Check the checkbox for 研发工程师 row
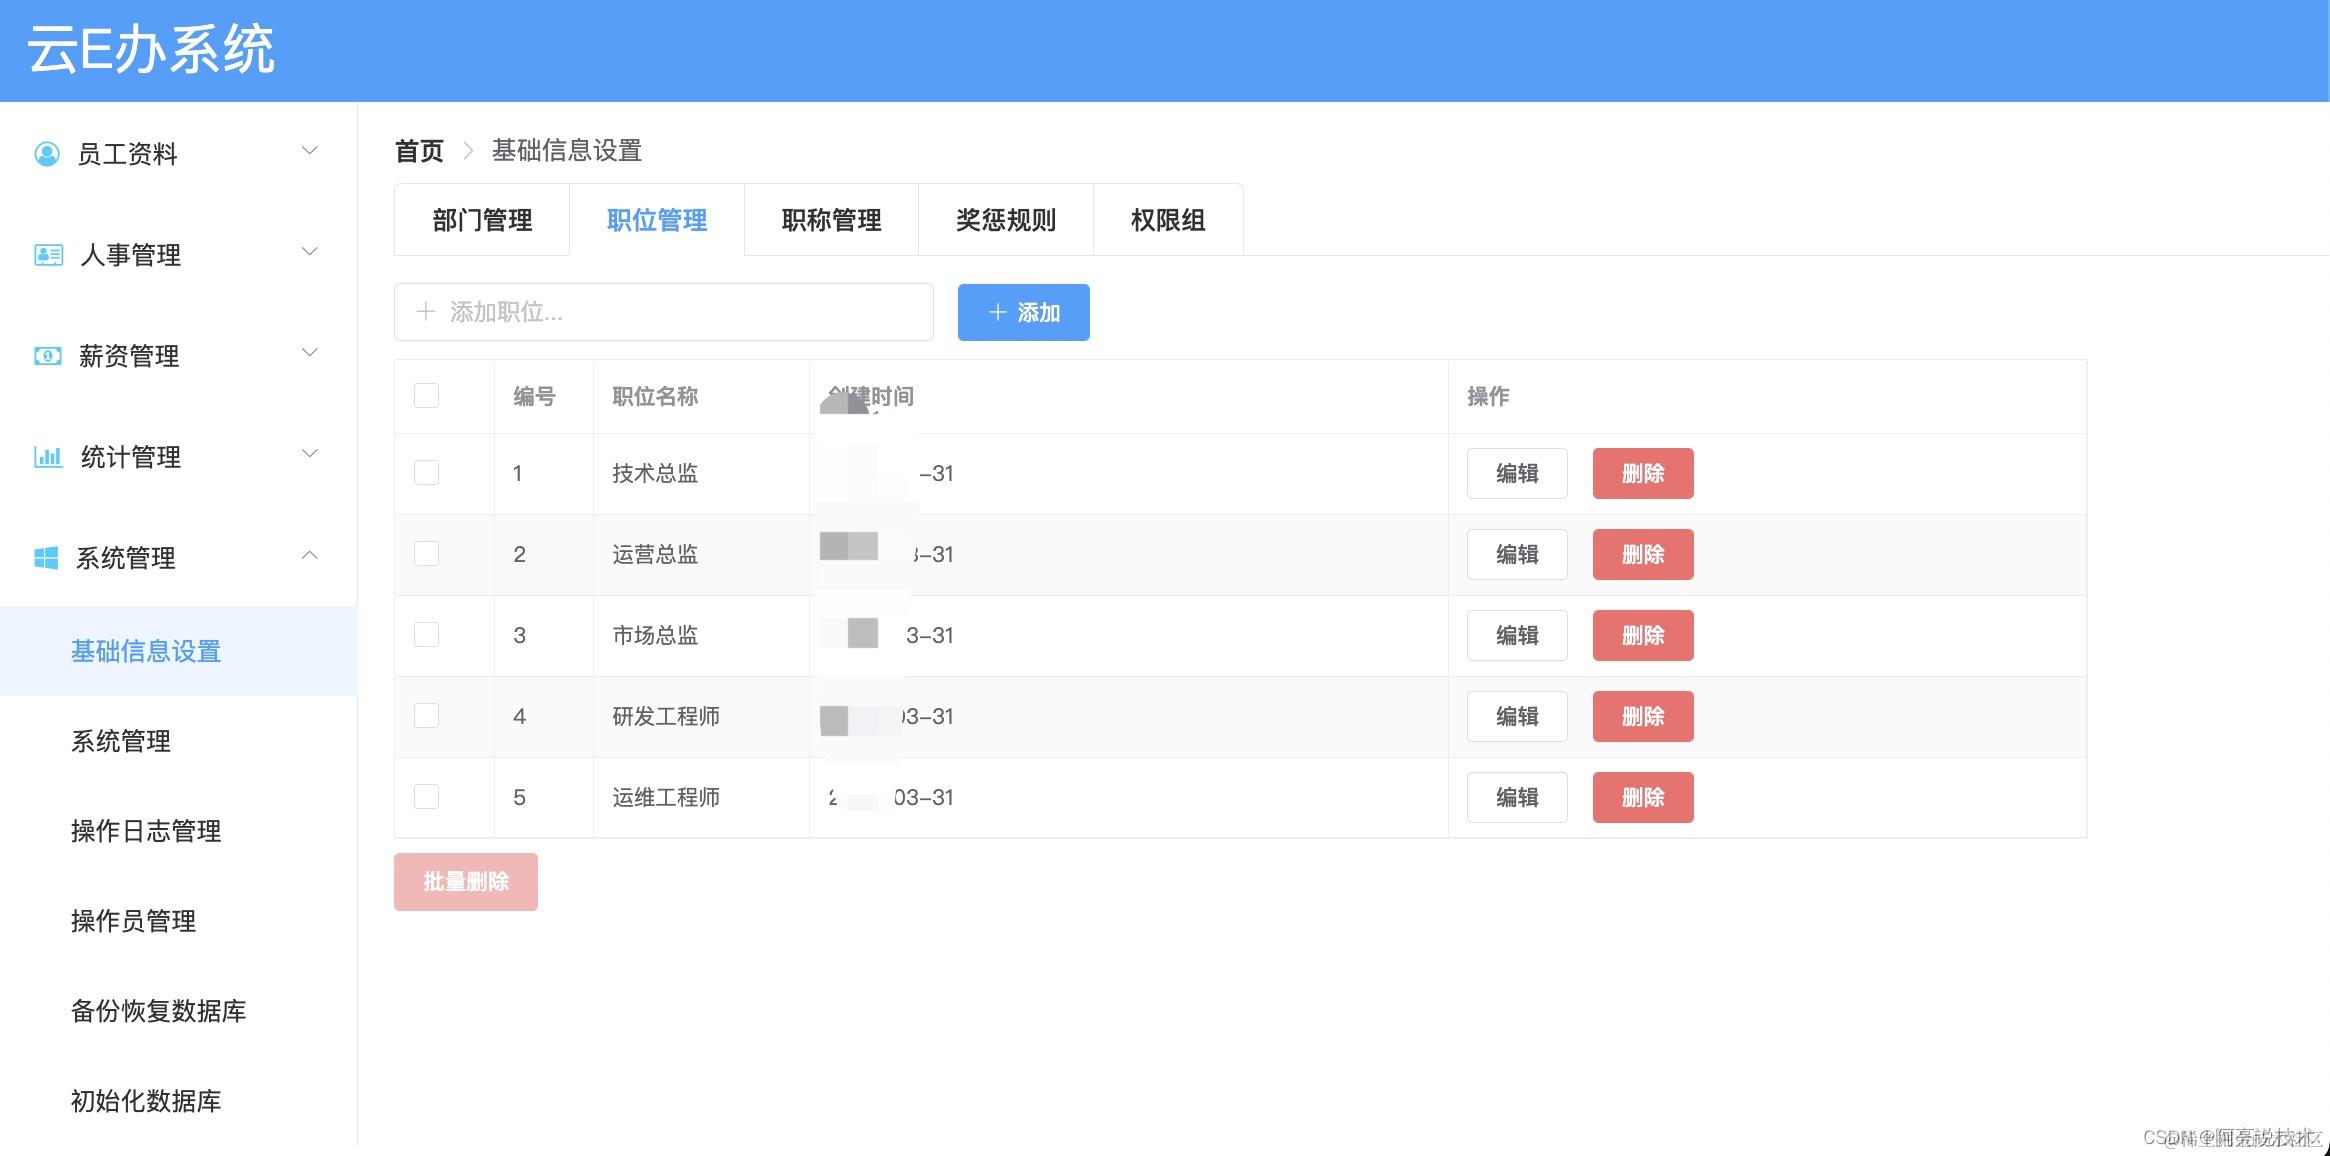 pyautogui.click(x=426, y=716)
